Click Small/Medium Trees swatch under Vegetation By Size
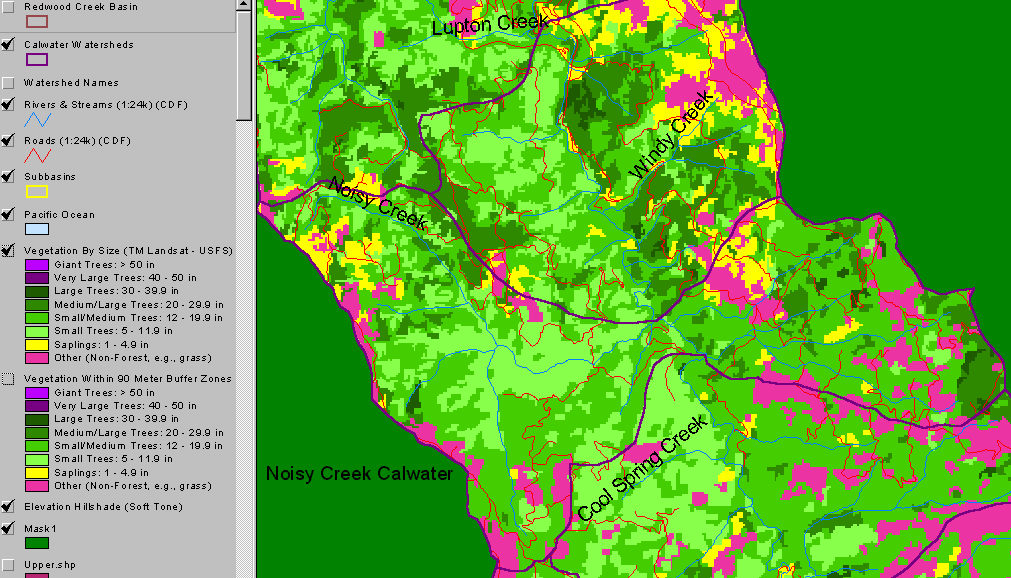The image size is (1011, 578). click(x=37, y=318)
